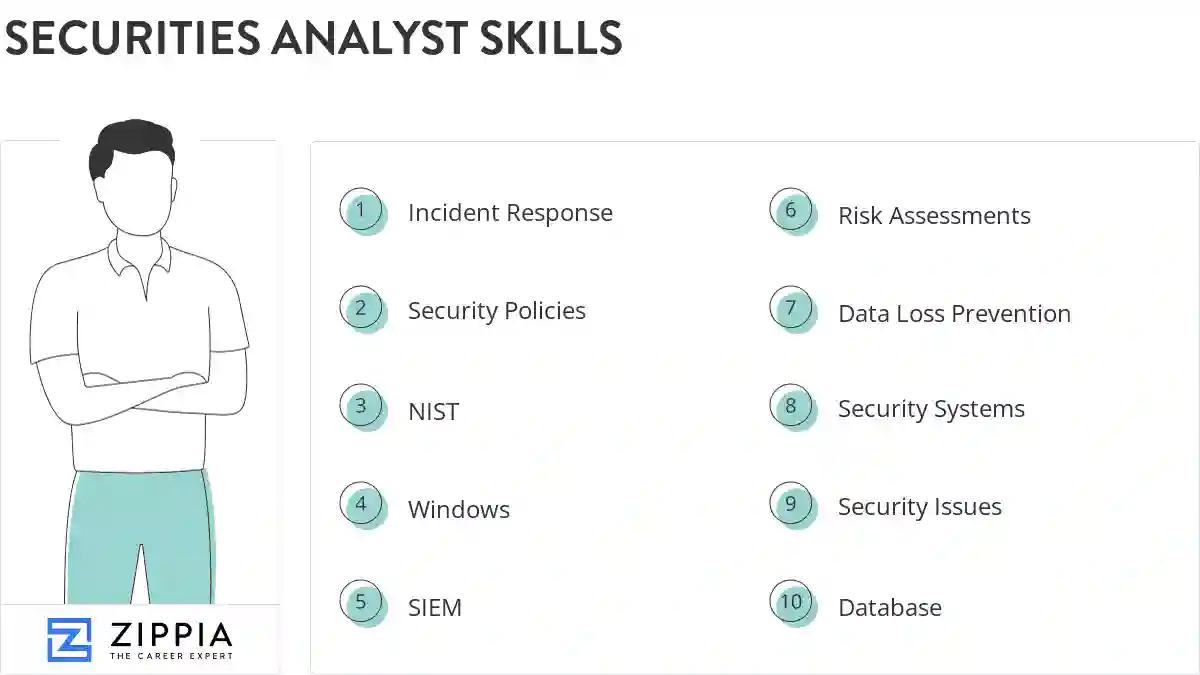1200x675 pixels.
Task: Click the Risk Assessments skill label
Action: [934, 216]
